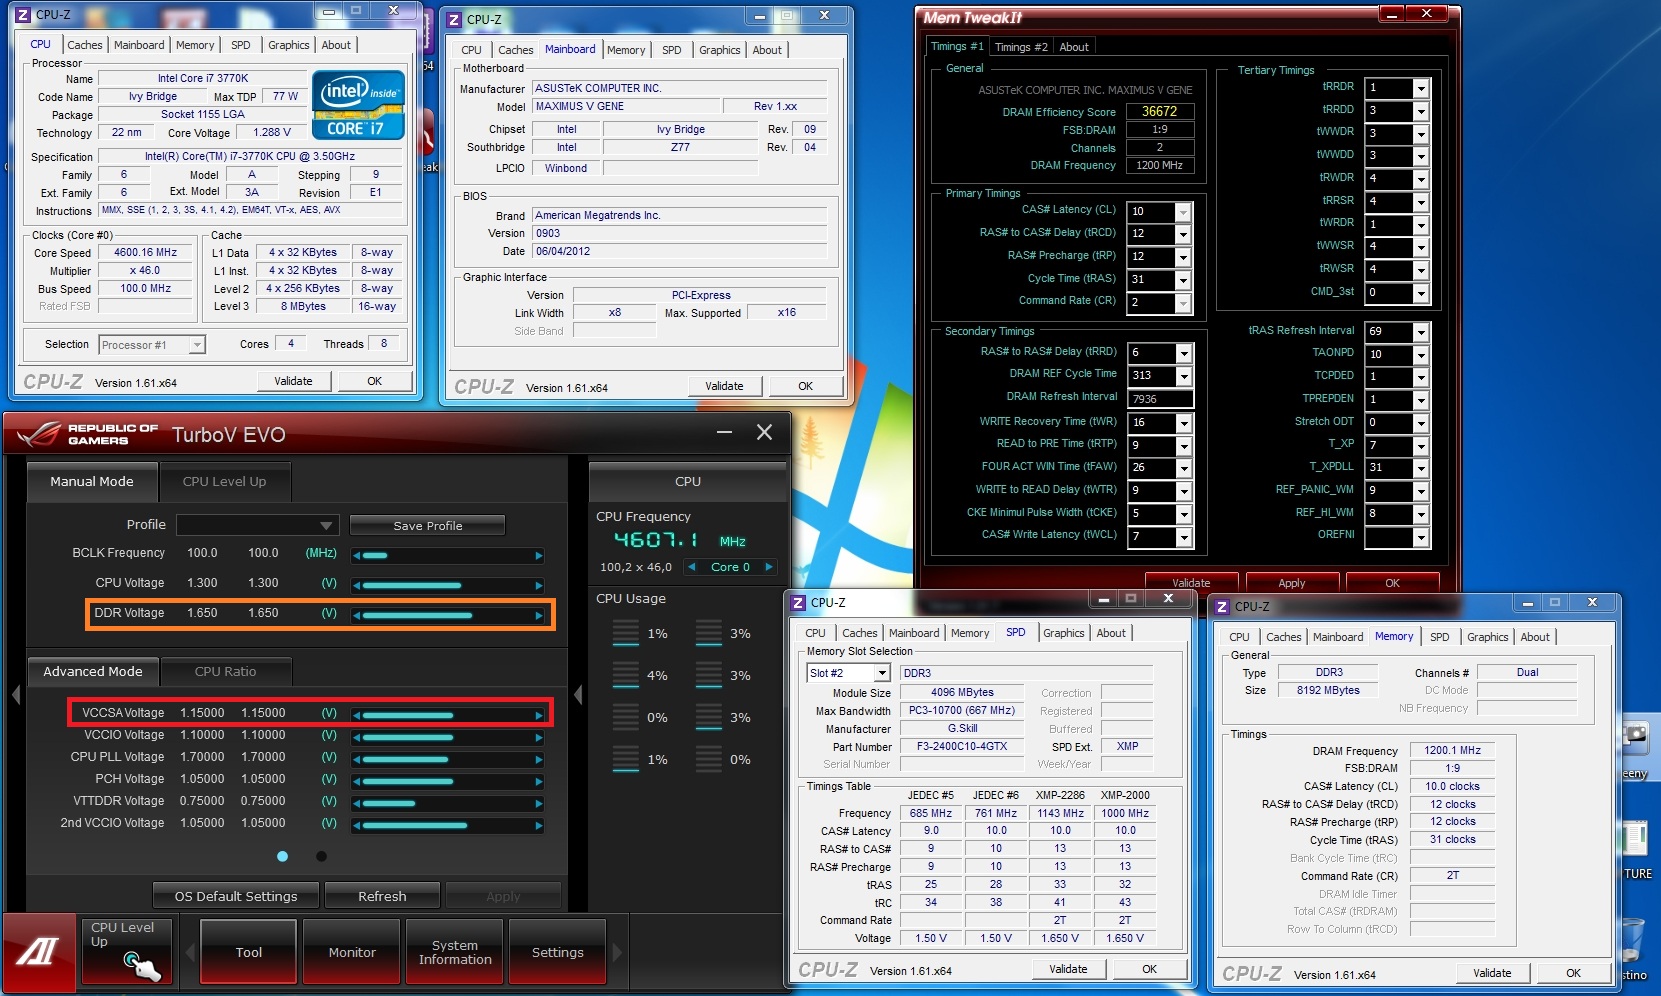
Task: Collapse the TurboV CPU side panel arrow
Action: [x=578, y=694]
